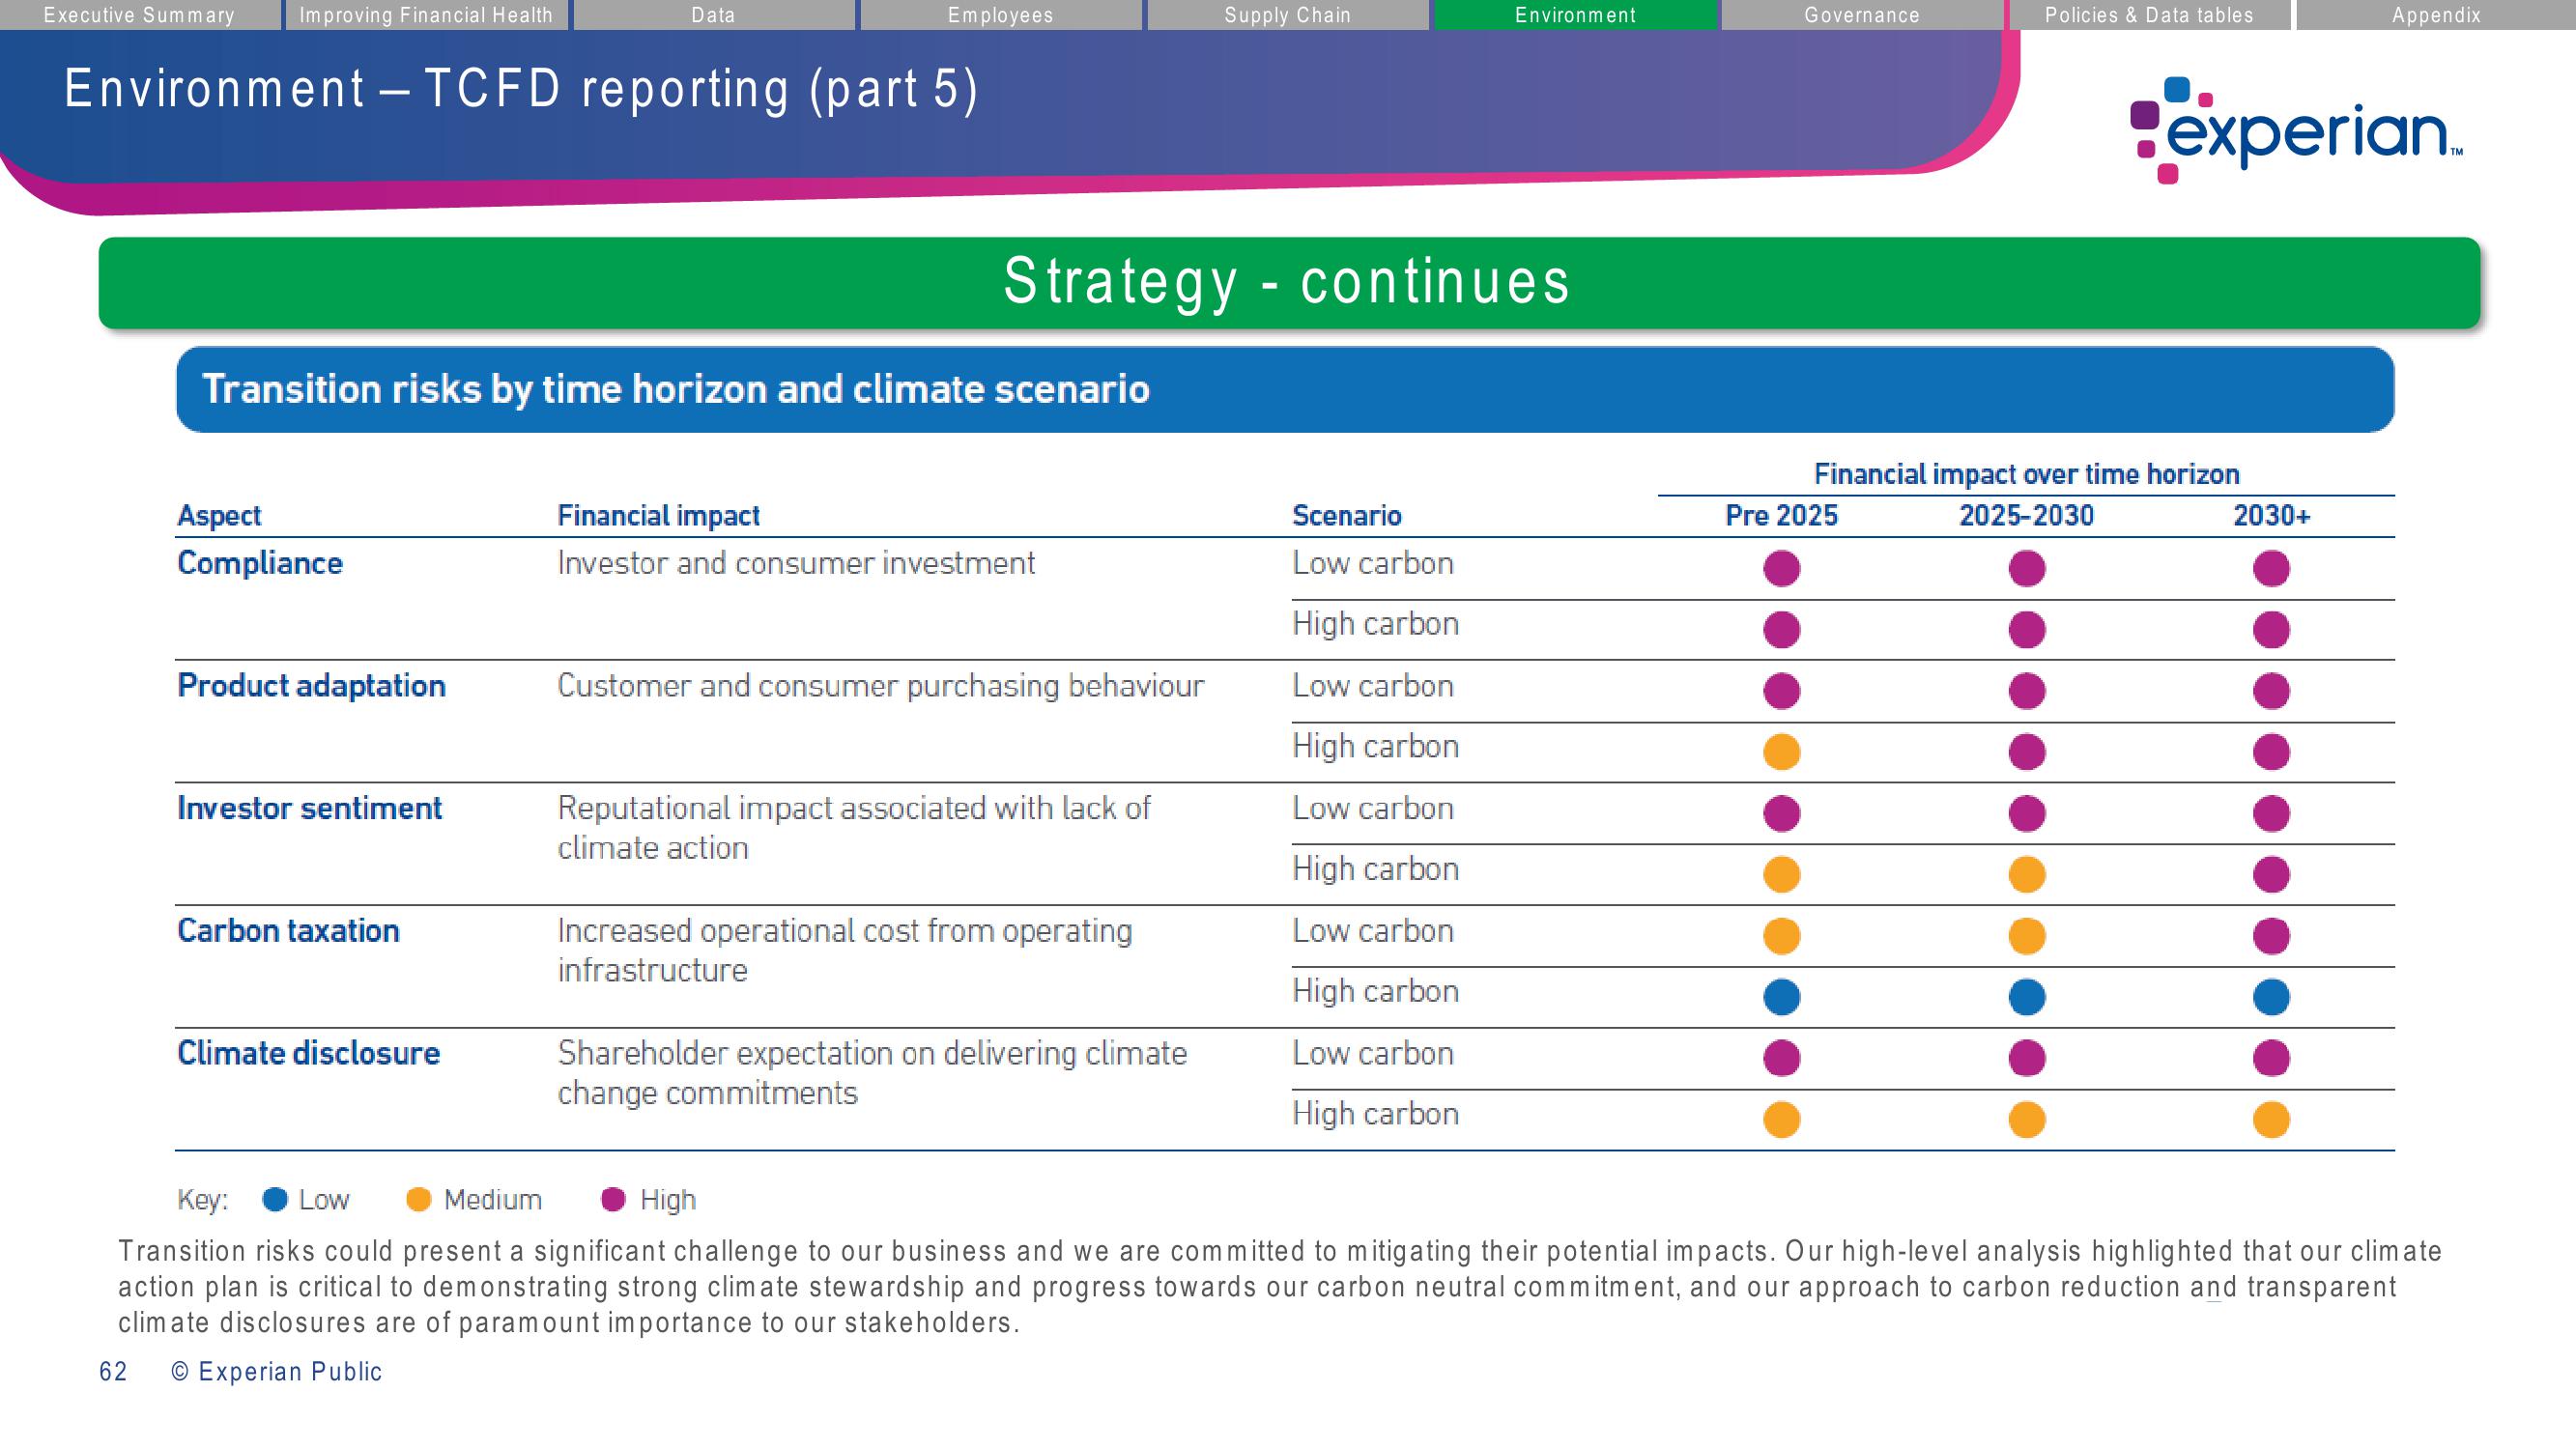Image resolution: width=2576 pixels, height=1449 pixels.
Task: Switch to Policies & Data tables tab
Action: pyautogui.click(x=2149, y=15)
